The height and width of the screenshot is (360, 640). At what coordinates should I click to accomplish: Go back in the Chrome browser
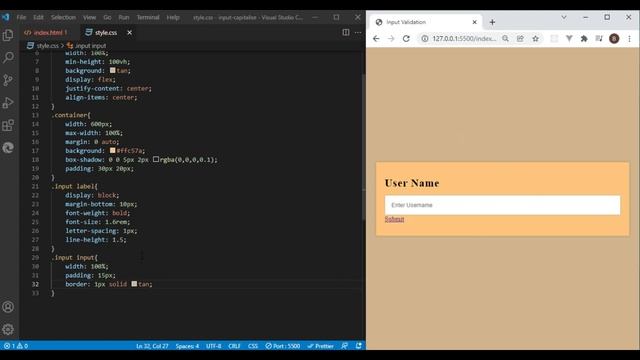click(376, 38)
